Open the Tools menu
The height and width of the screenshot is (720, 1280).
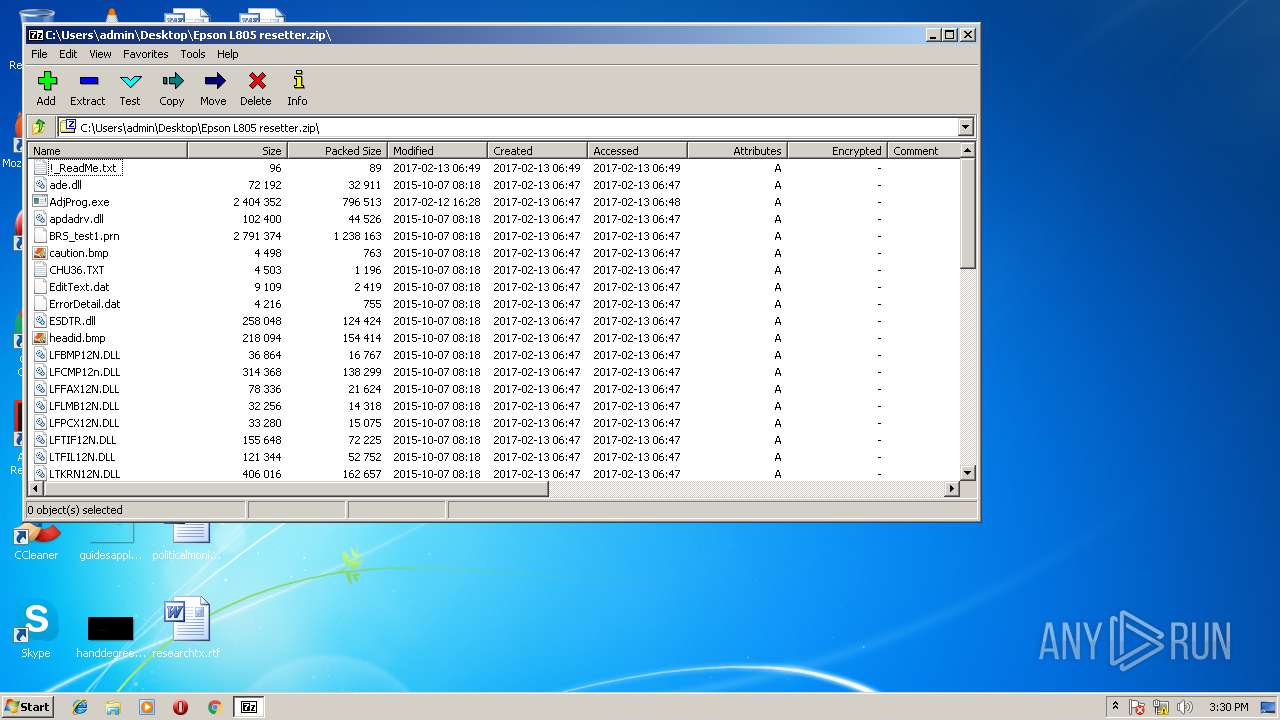coord(193,54)
